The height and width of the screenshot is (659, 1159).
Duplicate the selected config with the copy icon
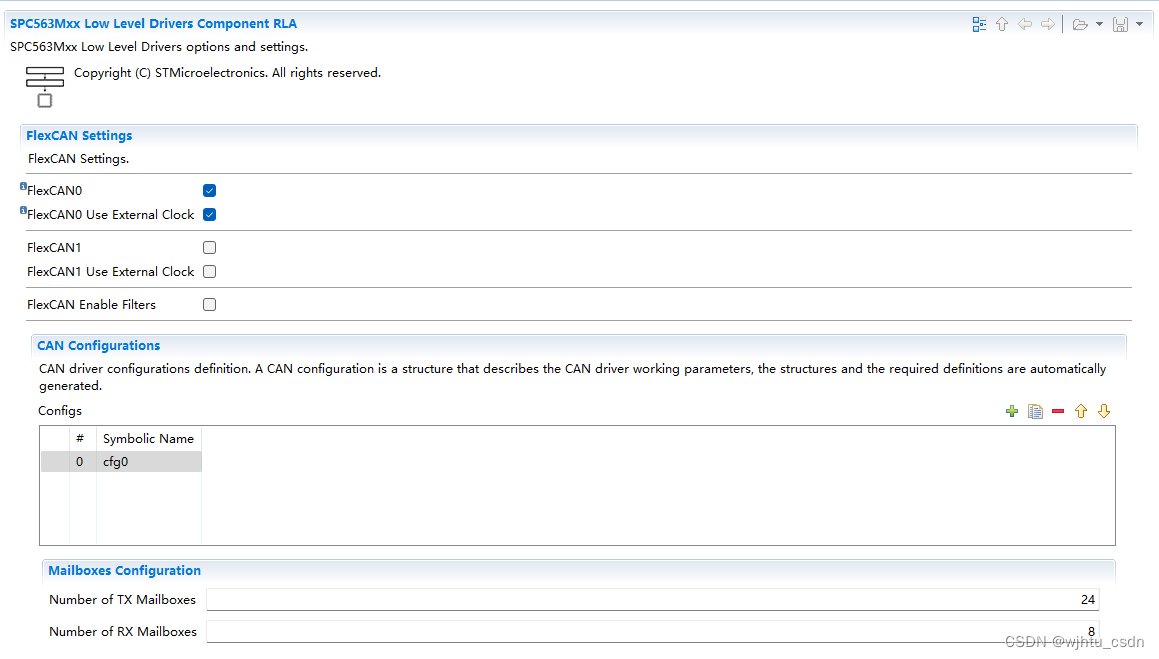[1035, 412]
